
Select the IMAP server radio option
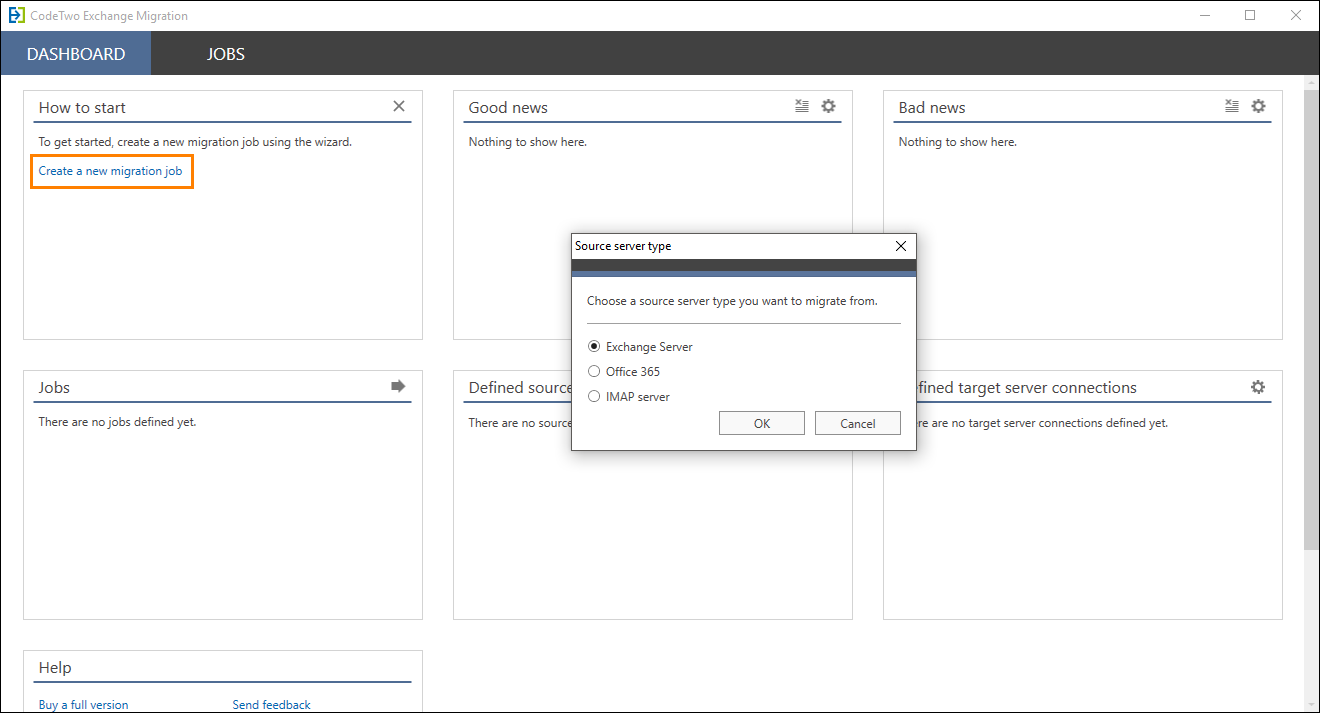[x=629, y=397]
